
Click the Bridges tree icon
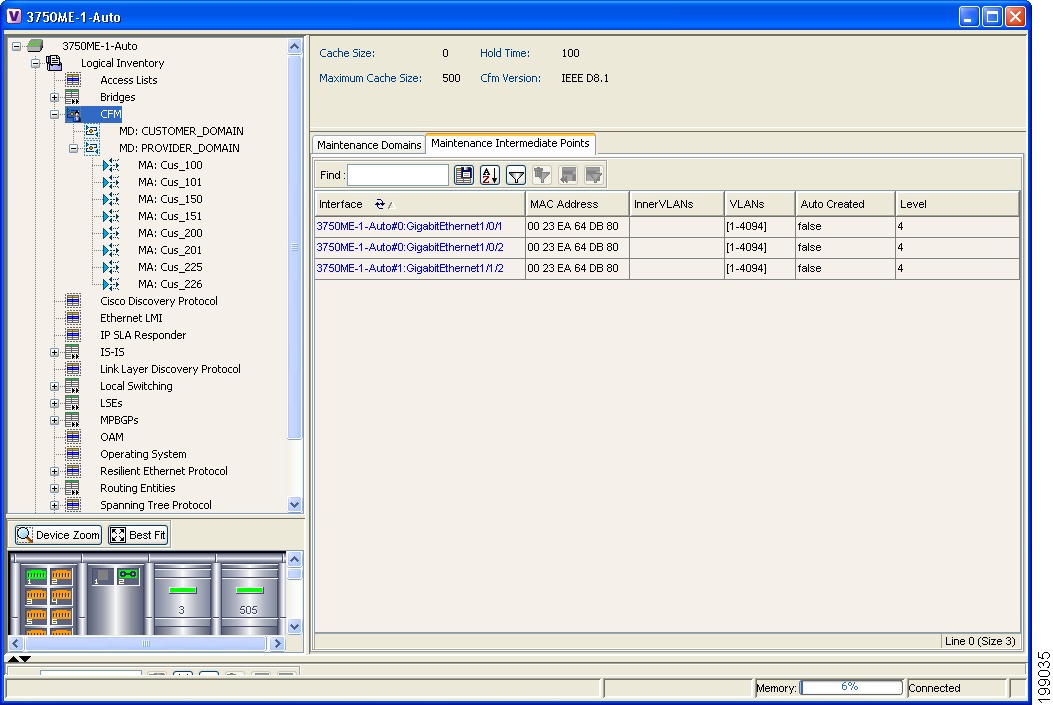[x=73, y=97]
